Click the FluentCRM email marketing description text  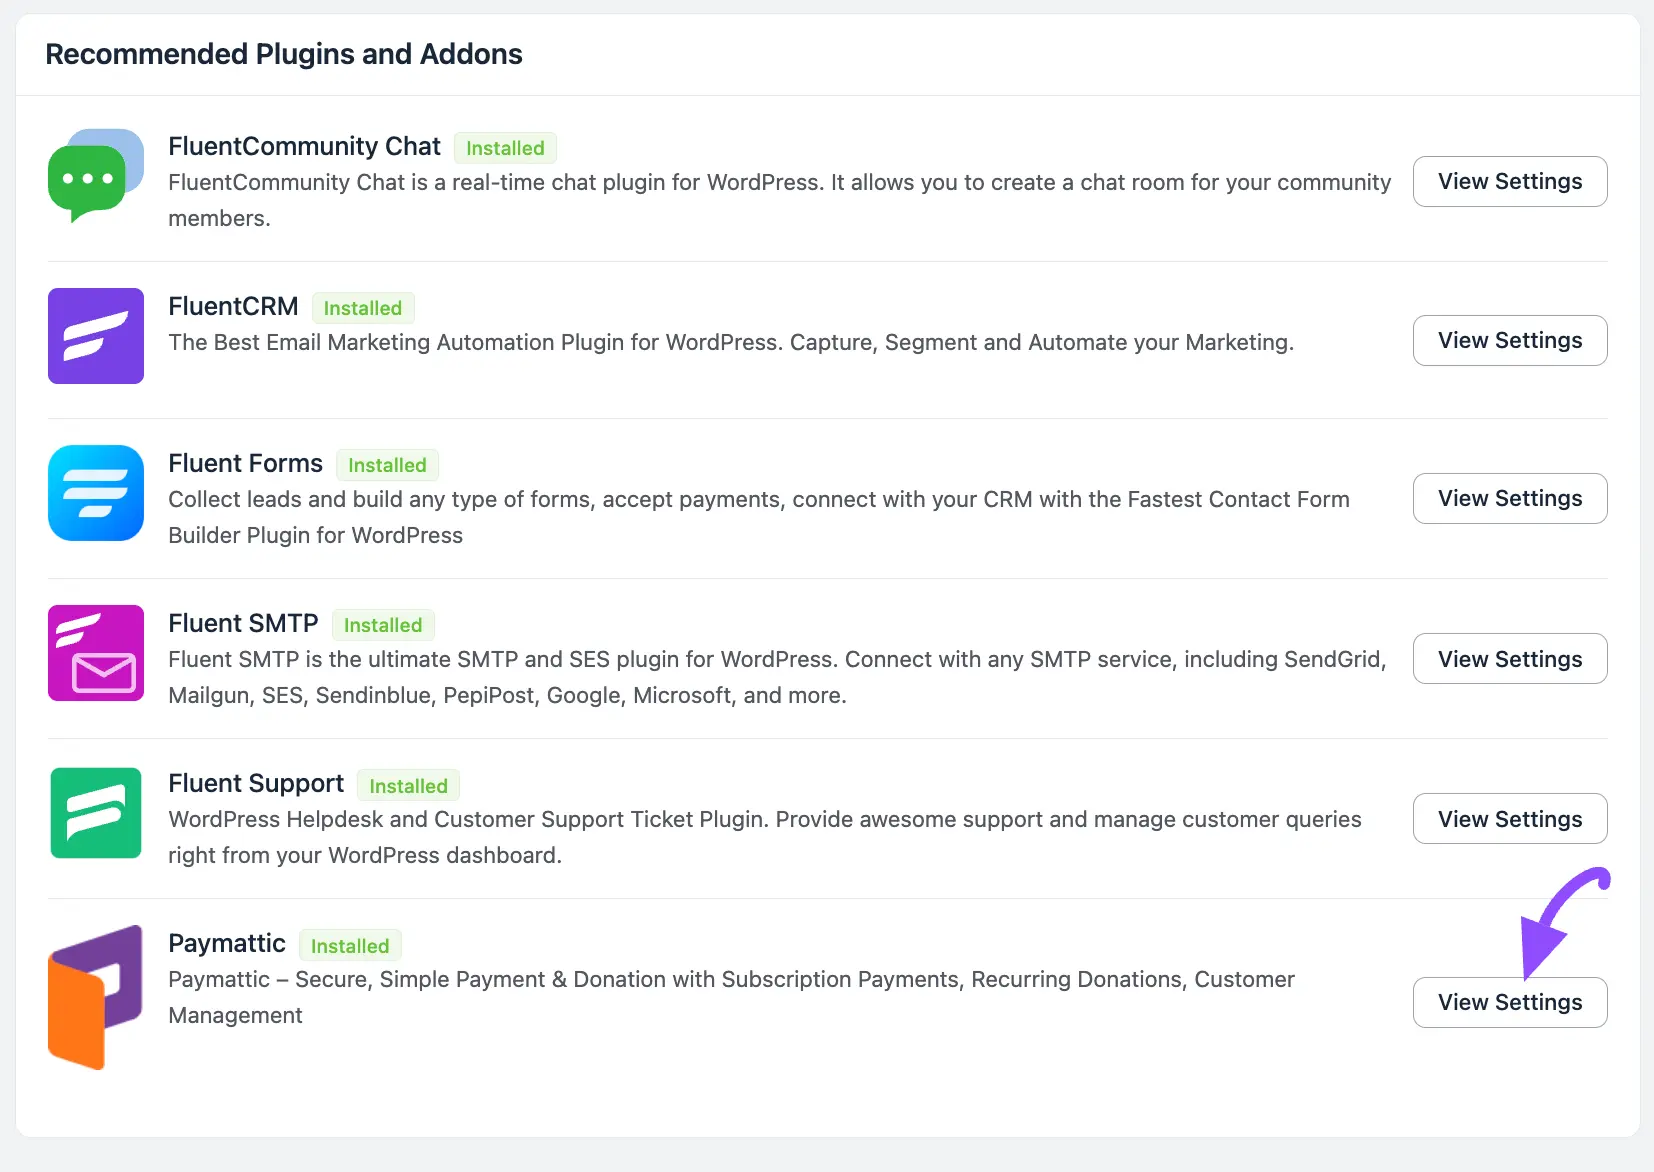(x=731, y=342)
